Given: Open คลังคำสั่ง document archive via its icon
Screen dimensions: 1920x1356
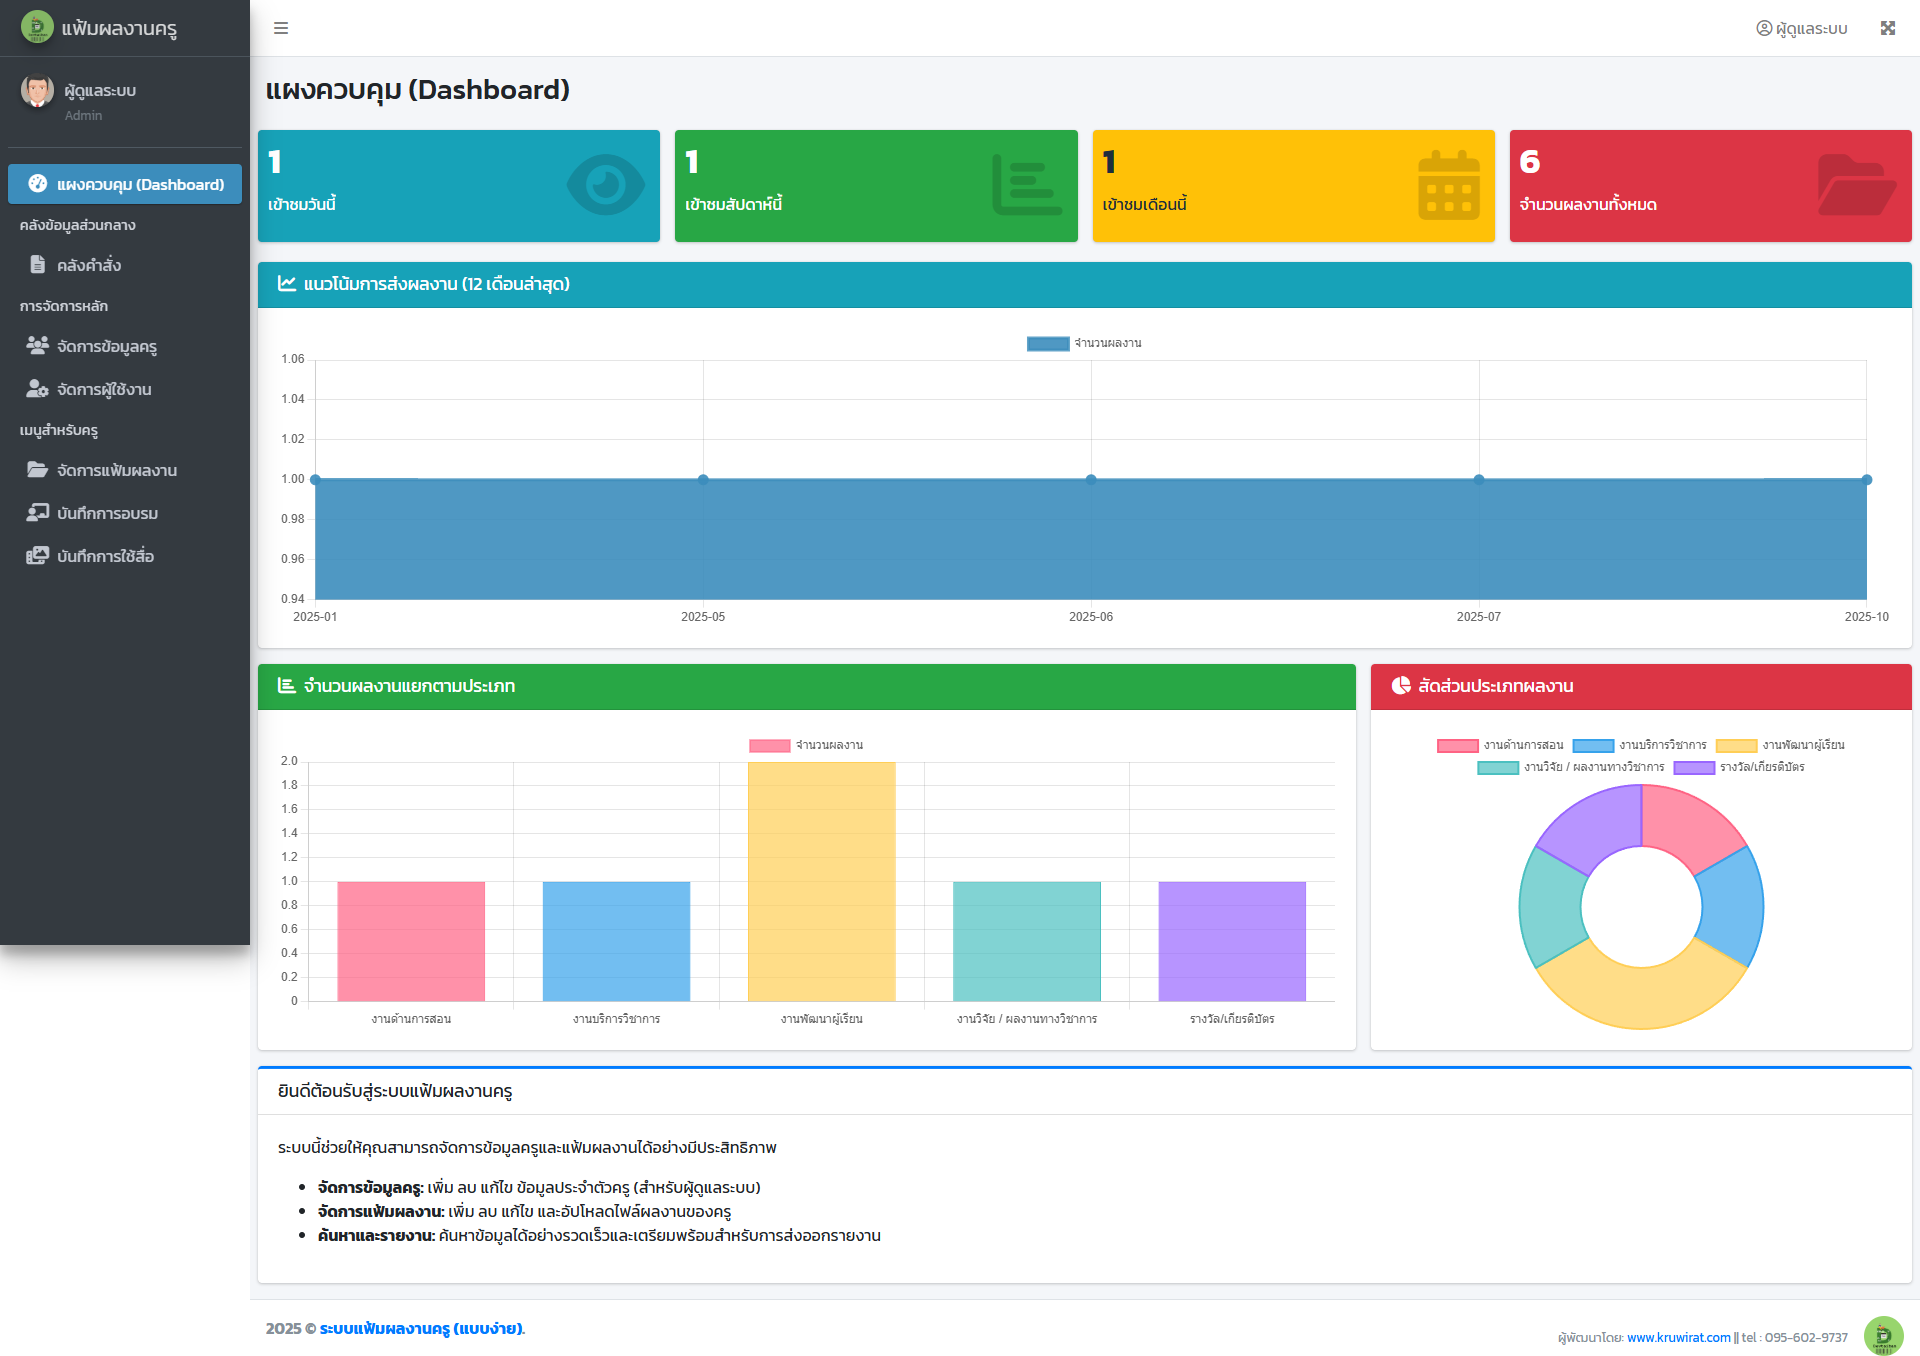Looking at the screenshot, I should click(37, 265).
